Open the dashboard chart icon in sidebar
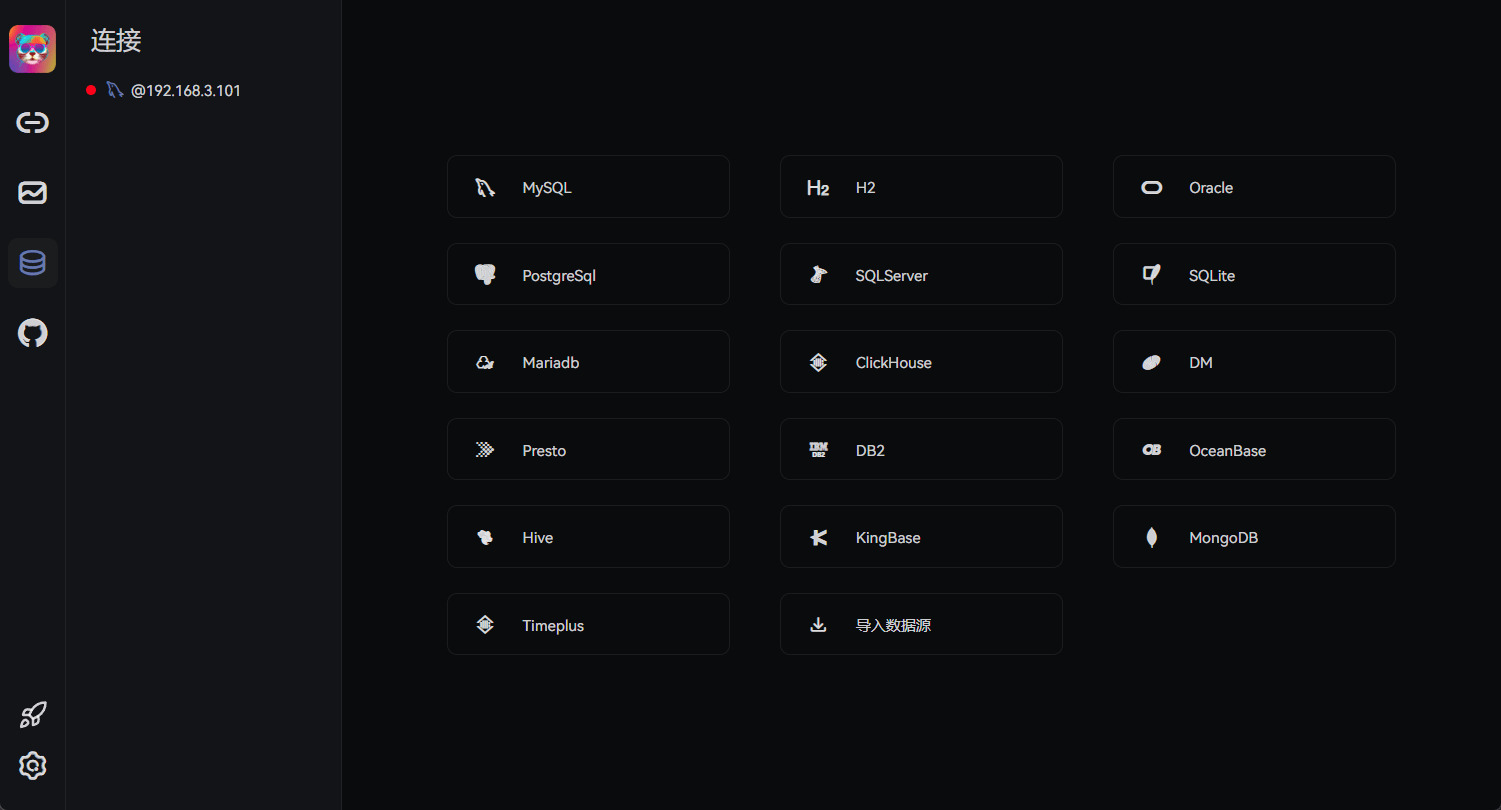 [x=32, y=193]
